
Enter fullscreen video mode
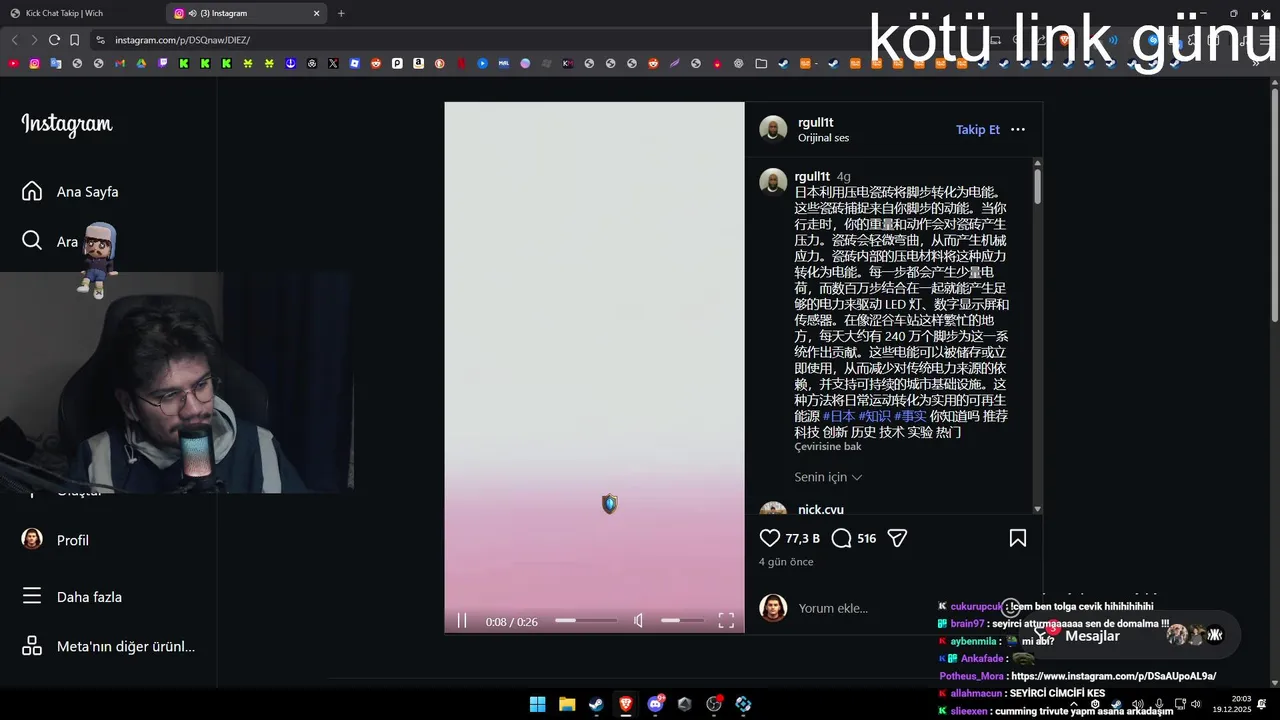pos(726,621)
